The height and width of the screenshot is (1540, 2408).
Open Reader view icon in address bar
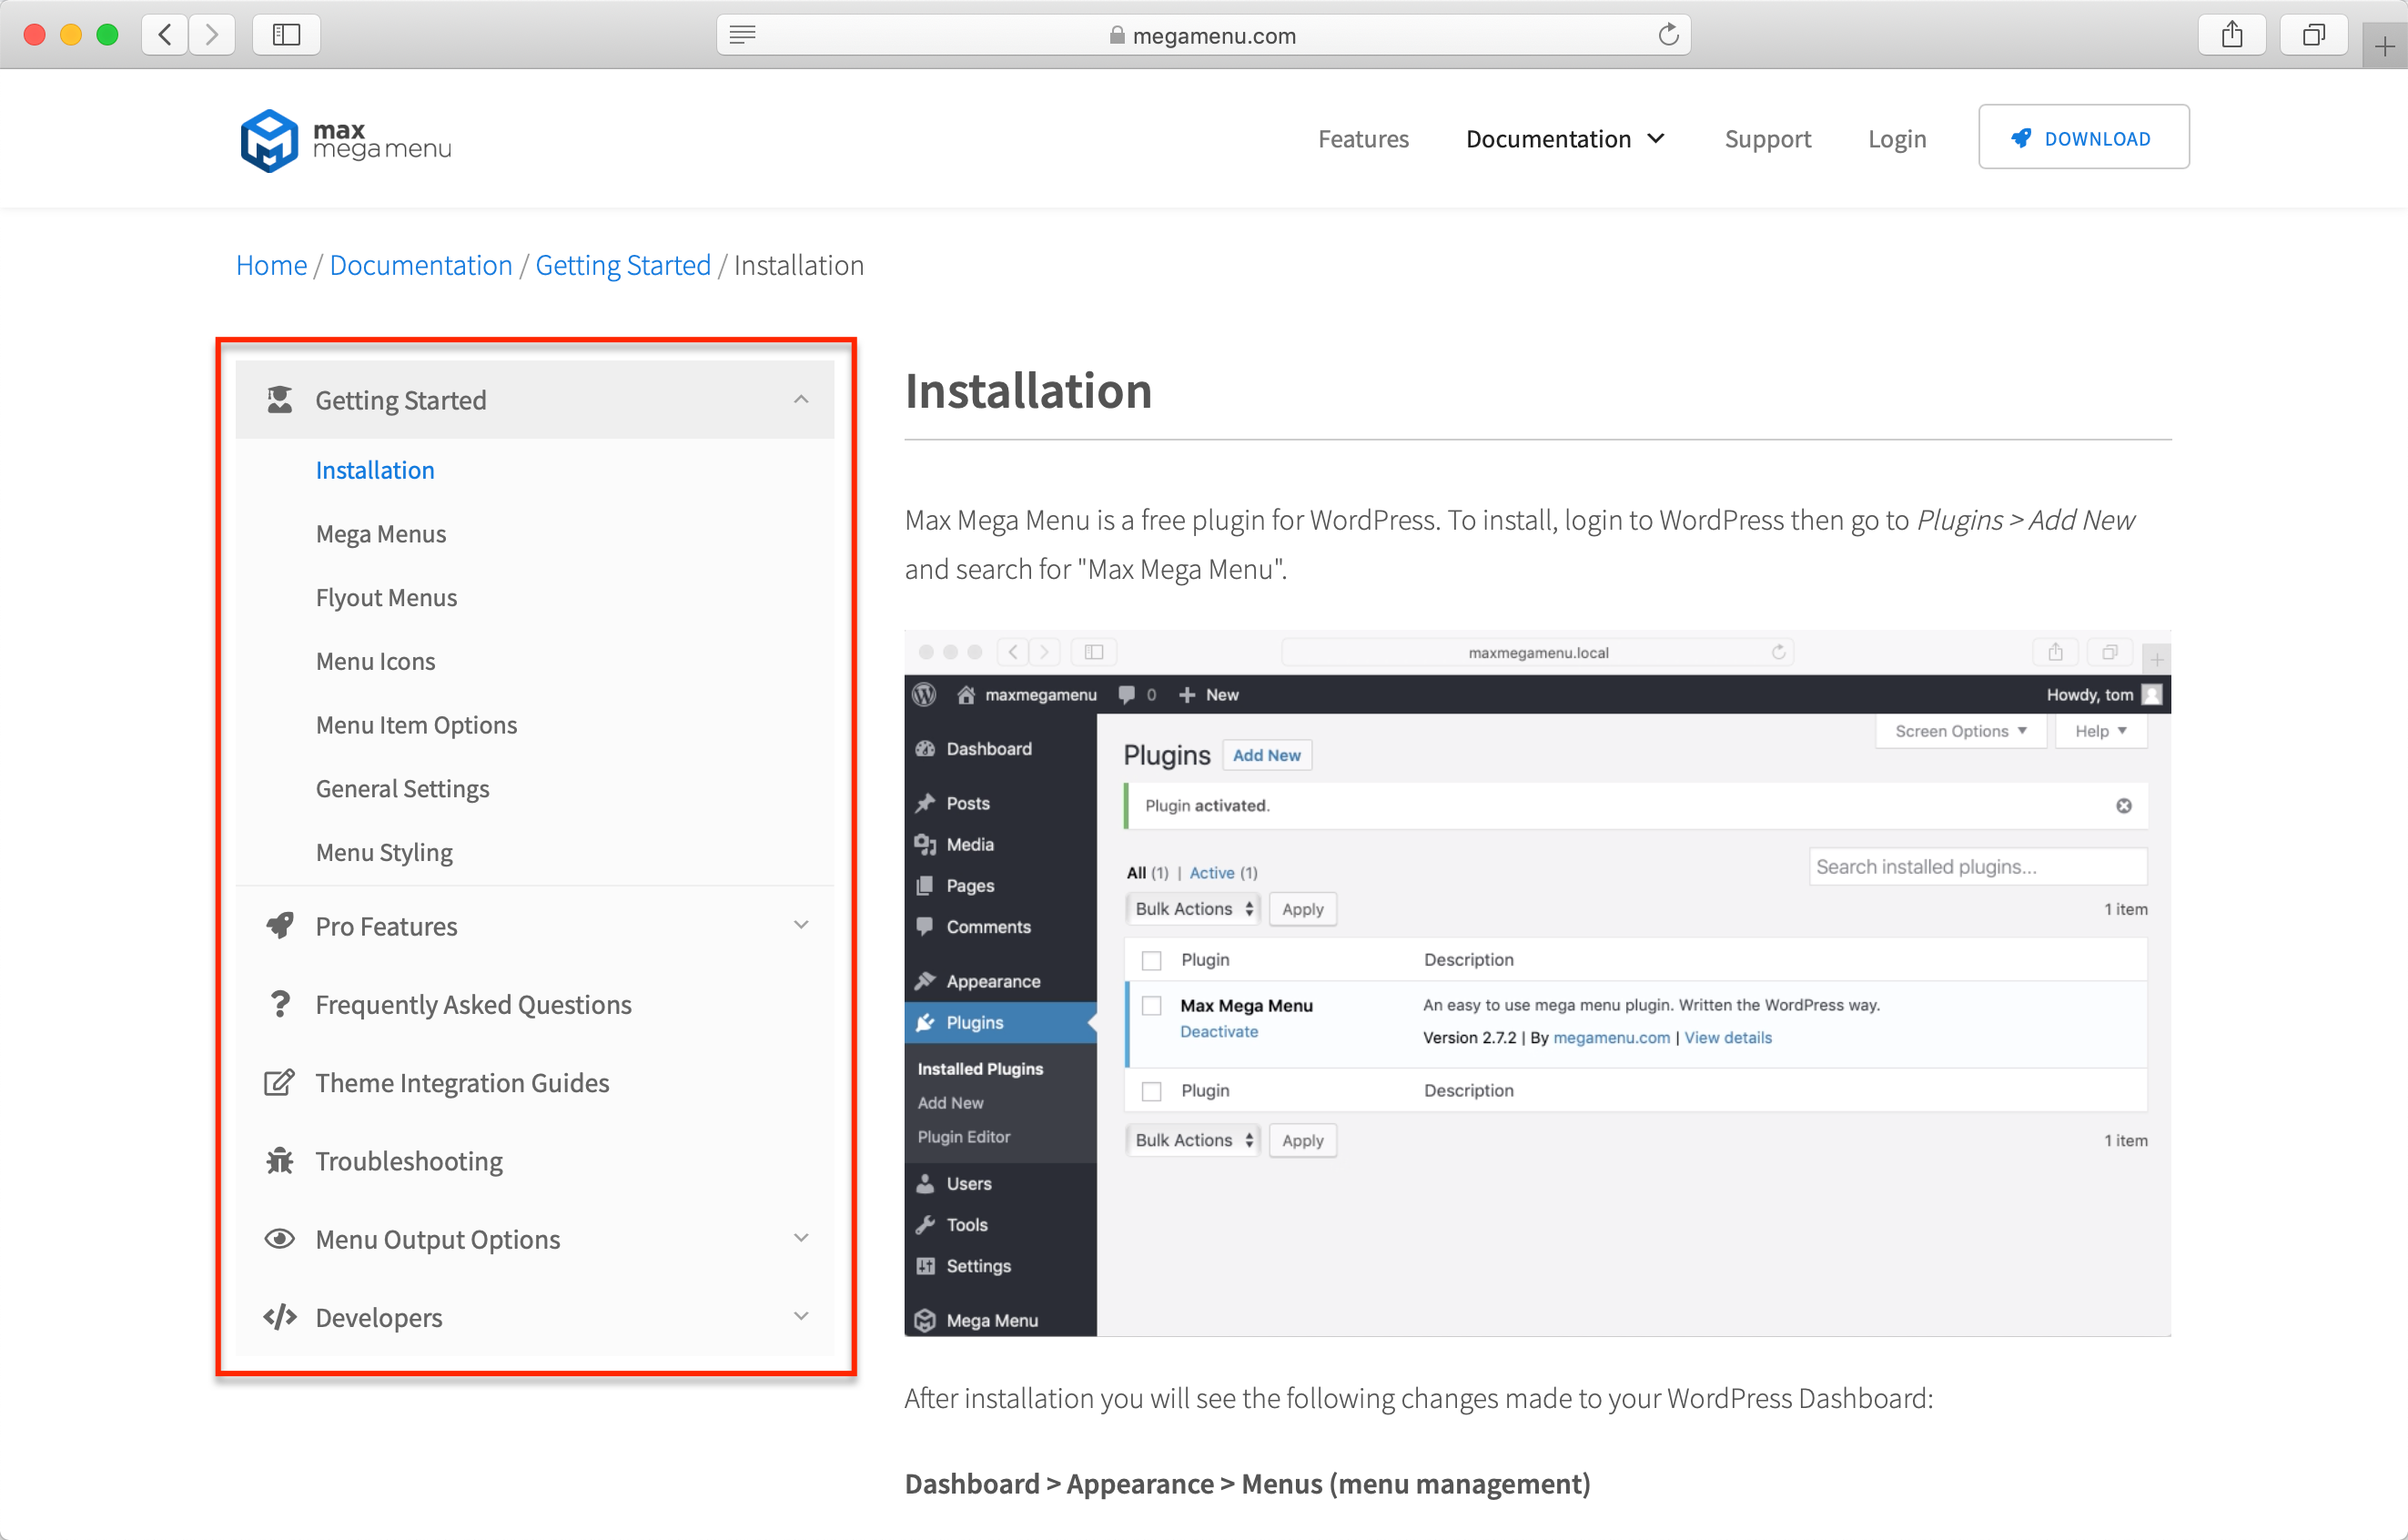pyautogui.click(x=742, y=35)
